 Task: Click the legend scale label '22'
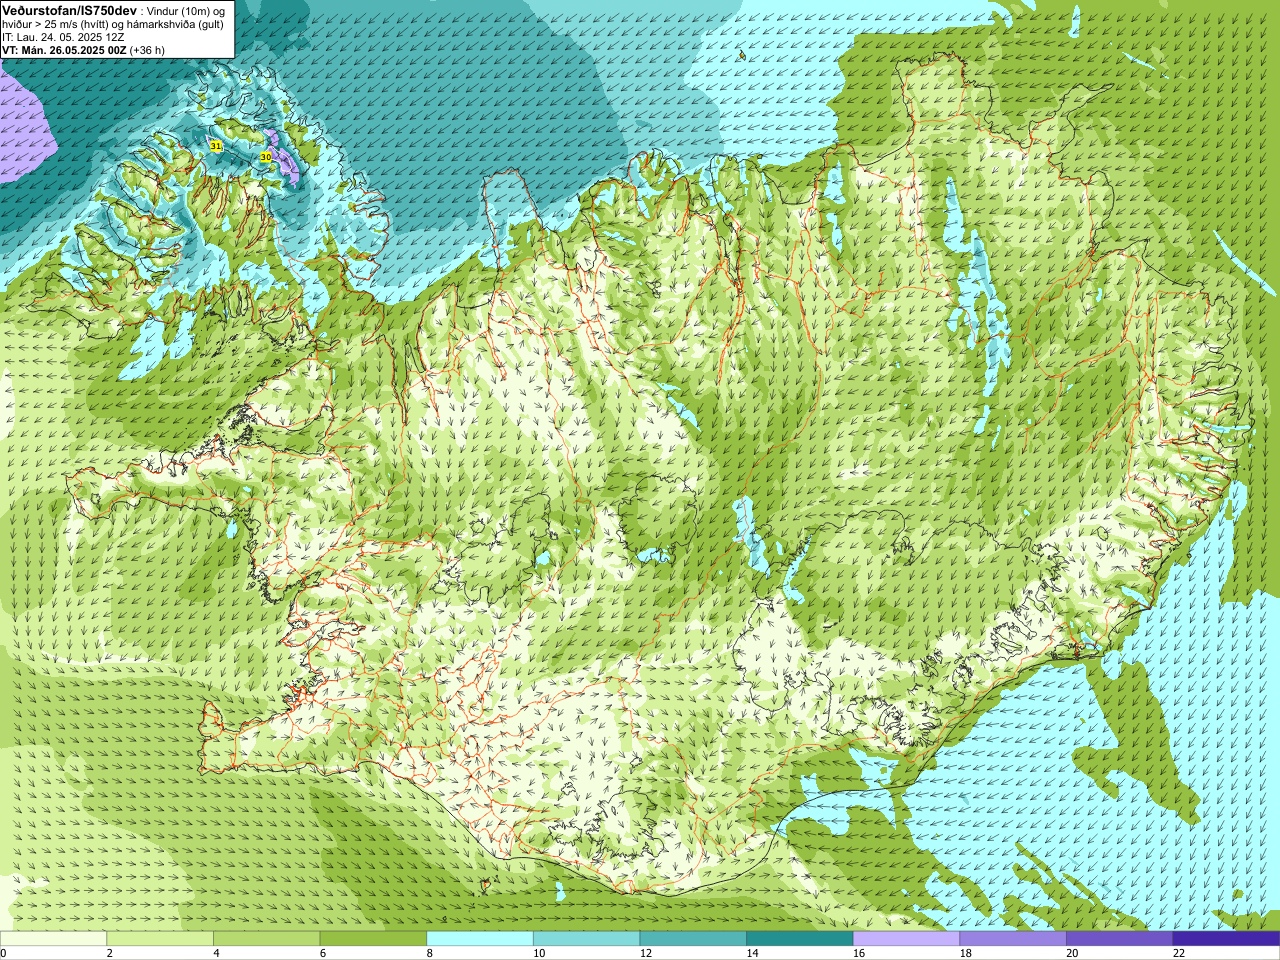pyautogui.click(x=1179, y=953)
